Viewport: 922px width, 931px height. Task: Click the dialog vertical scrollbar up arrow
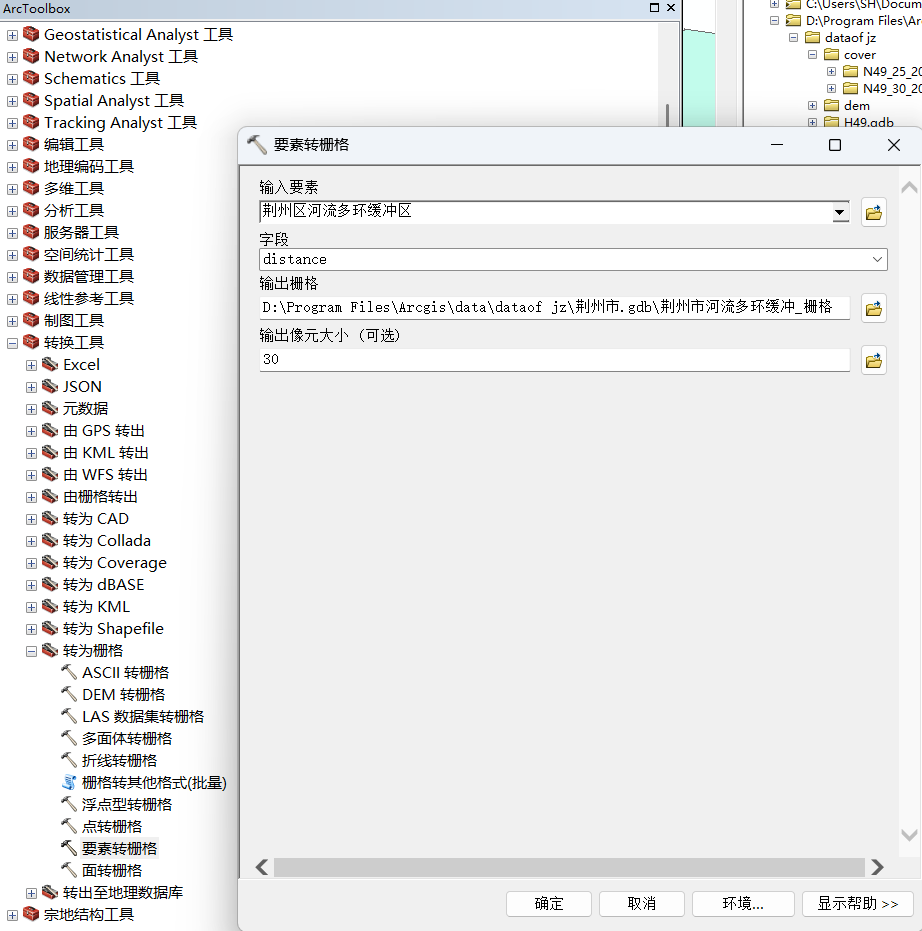pos(909,188)
